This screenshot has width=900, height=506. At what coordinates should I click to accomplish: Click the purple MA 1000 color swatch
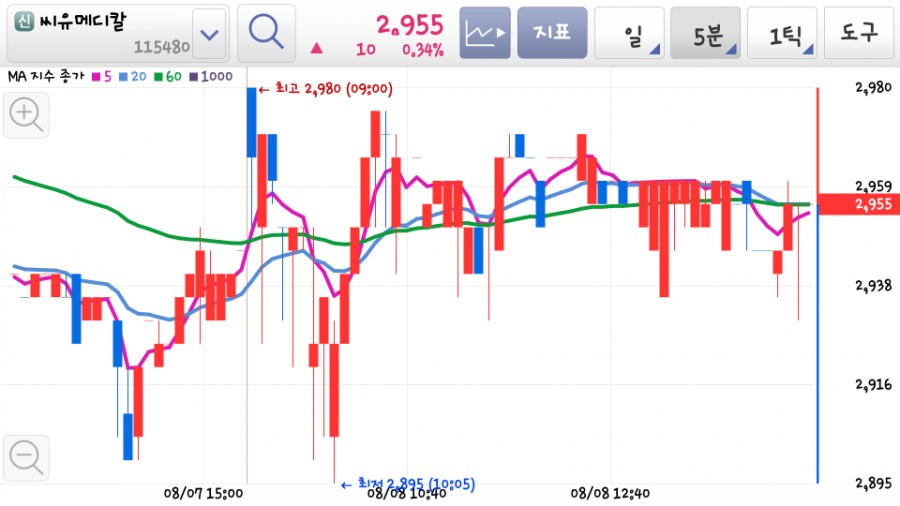point(193,77)
